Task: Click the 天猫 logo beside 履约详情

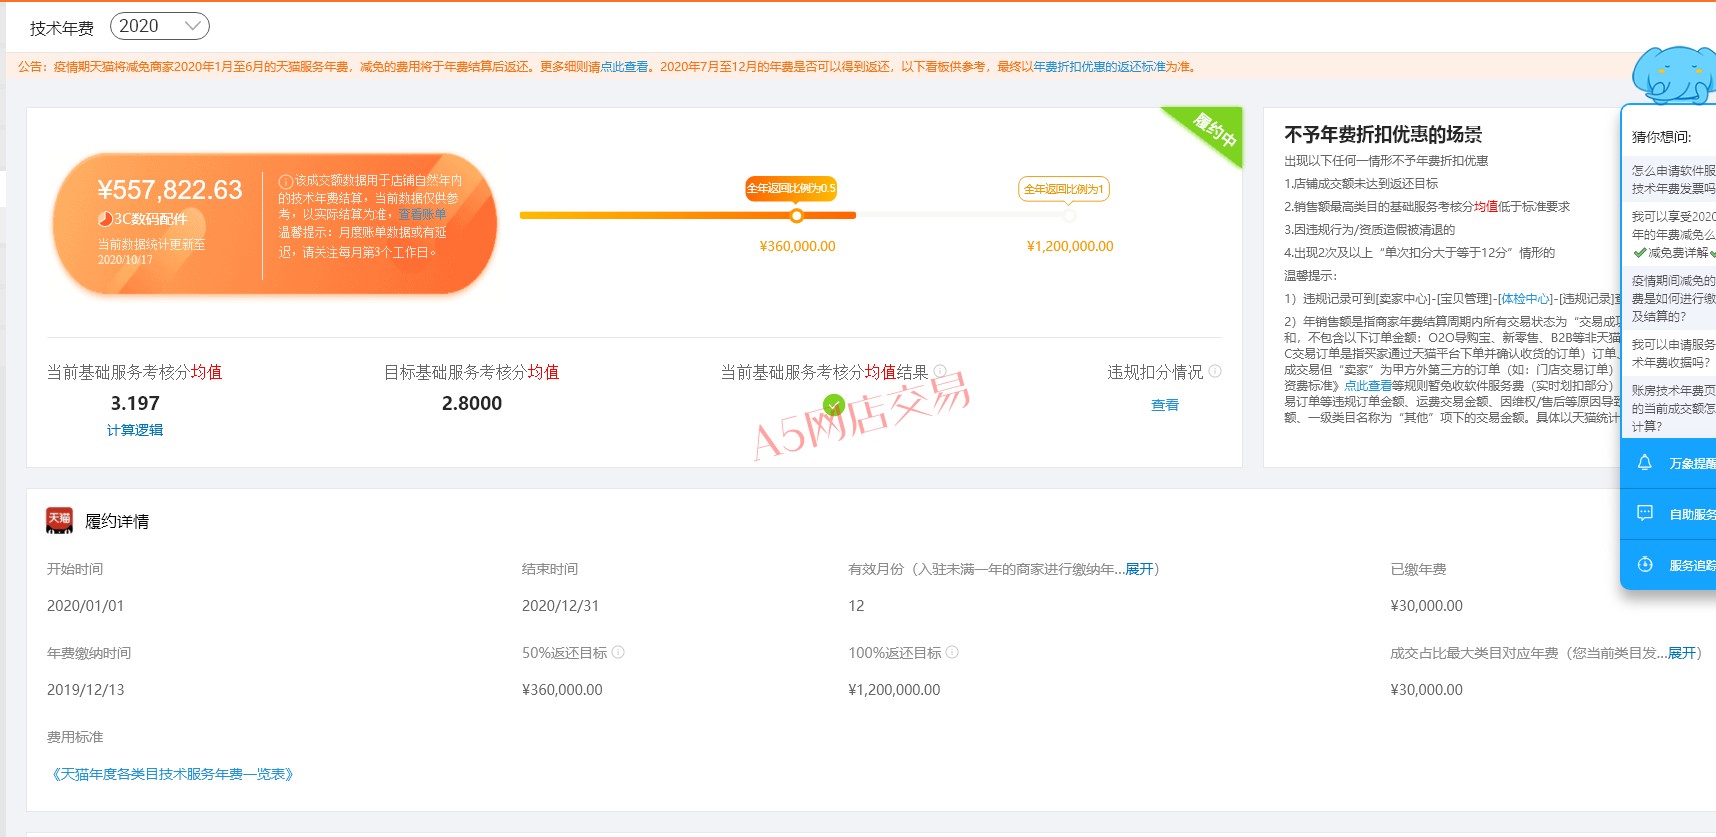Action: [59, 520]
